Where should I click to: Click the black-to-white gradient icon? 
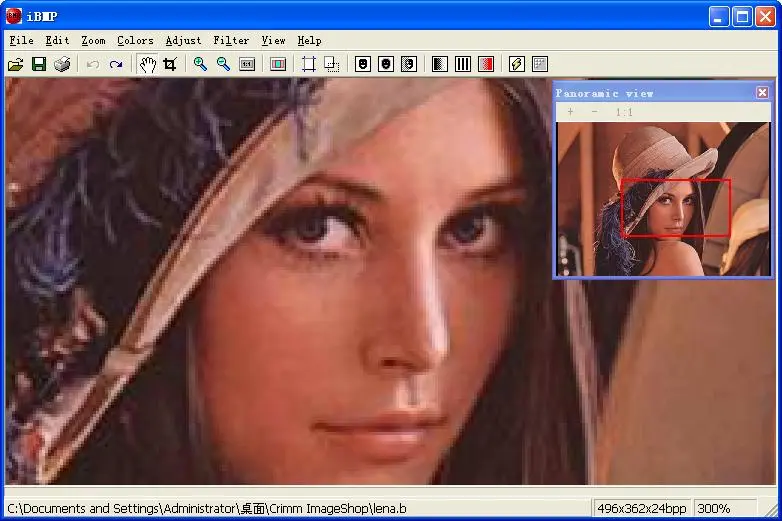439,64
